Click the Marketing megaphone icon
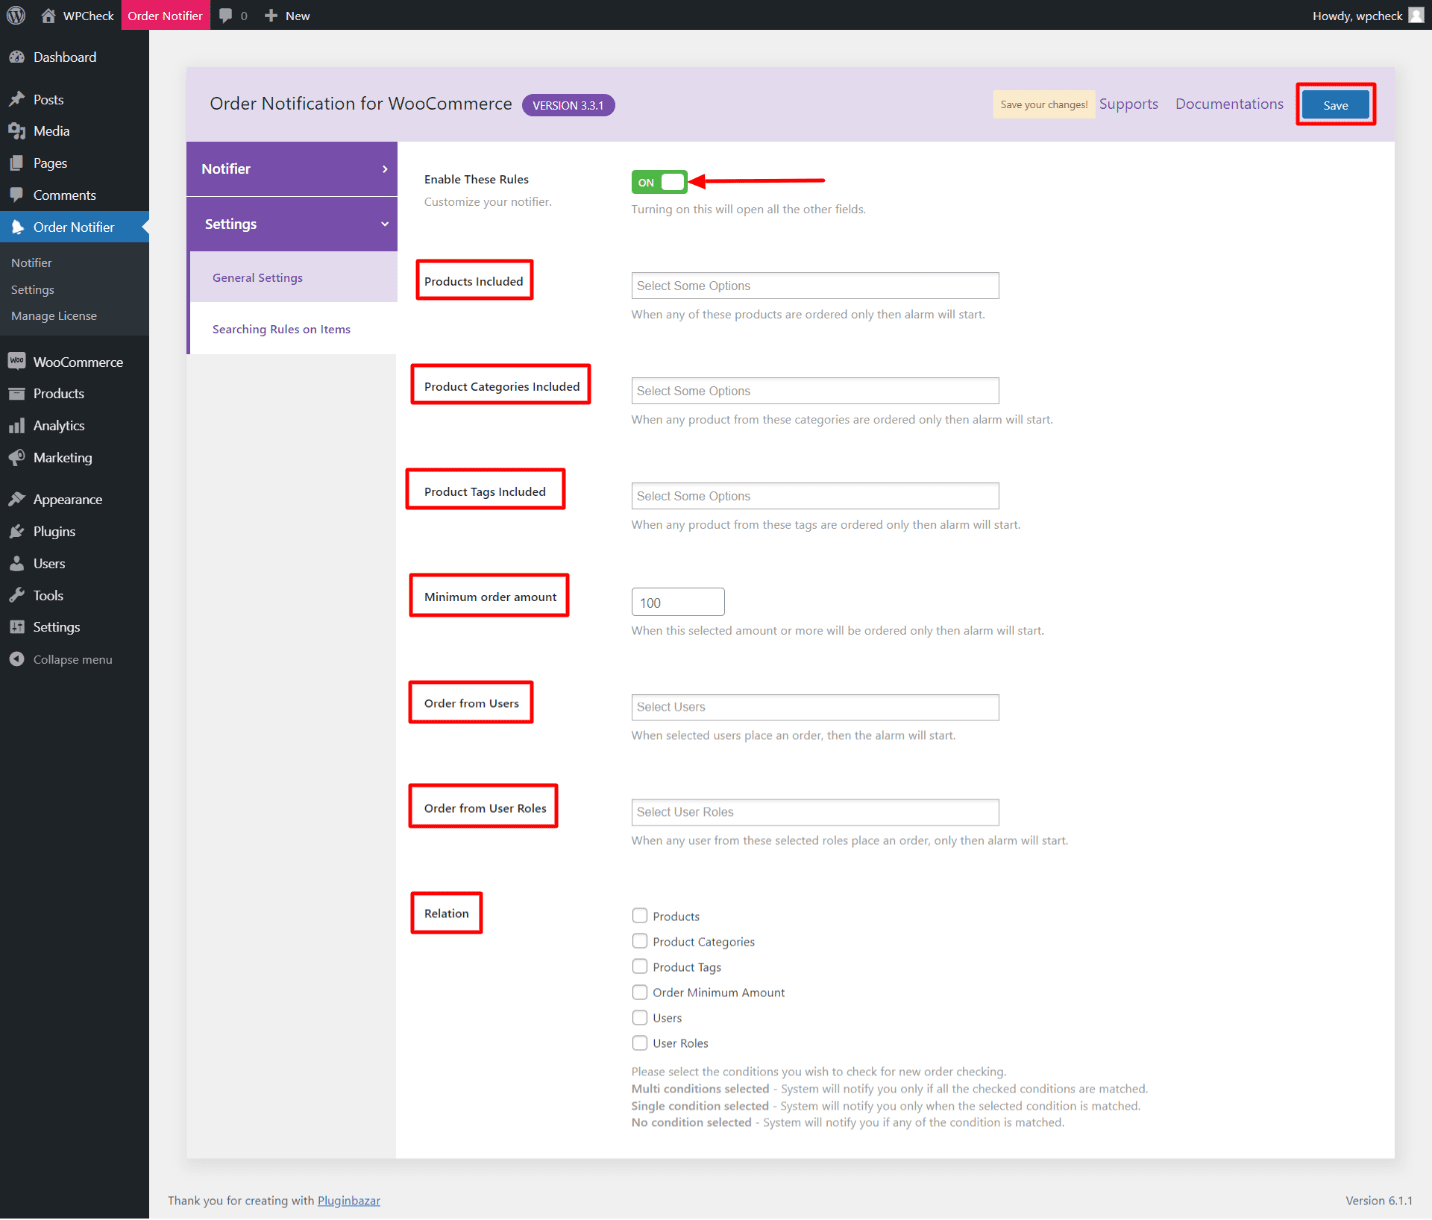The width and height of the screenshot is (1432, 1220). [x=17, y=457]
